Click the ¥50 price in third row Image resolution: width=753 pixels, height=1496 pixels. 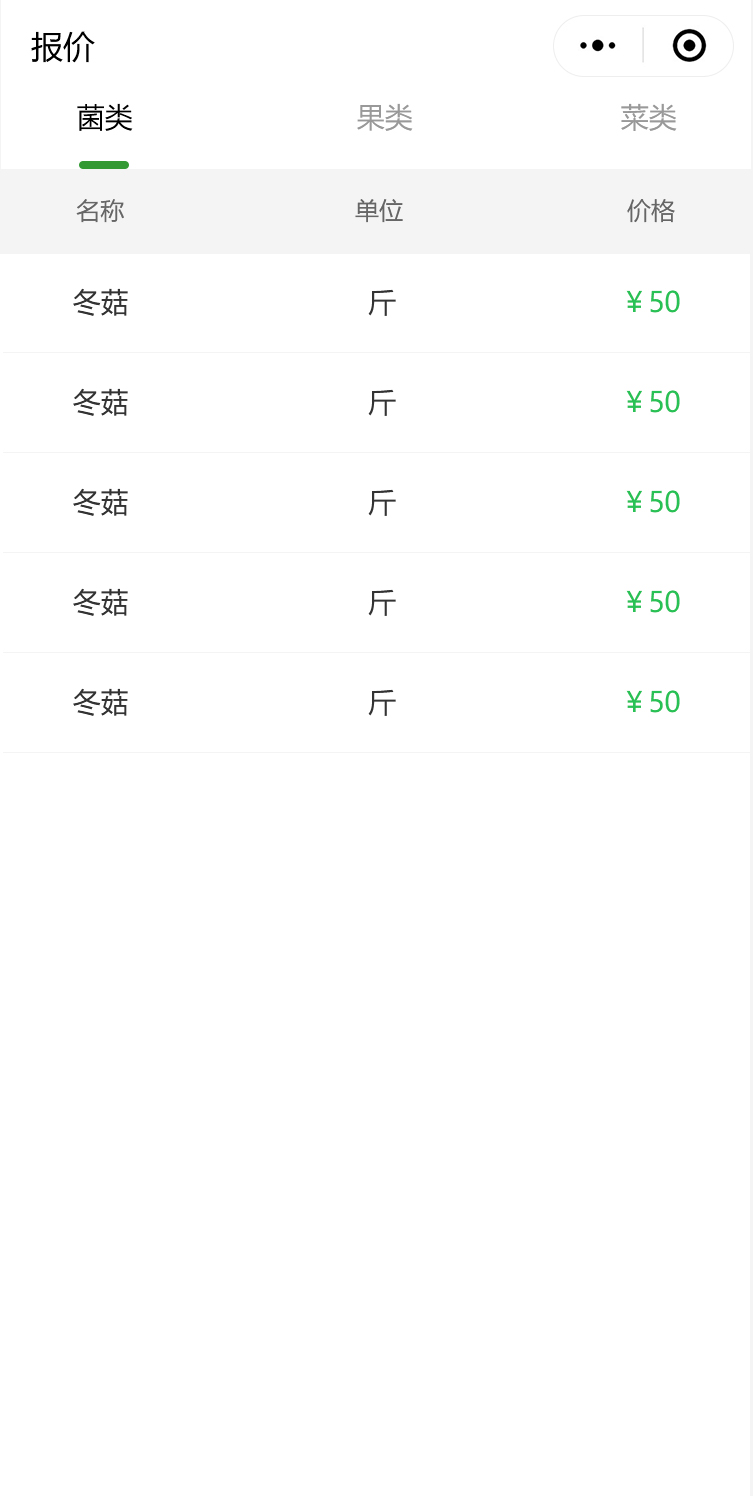(653, 502)
